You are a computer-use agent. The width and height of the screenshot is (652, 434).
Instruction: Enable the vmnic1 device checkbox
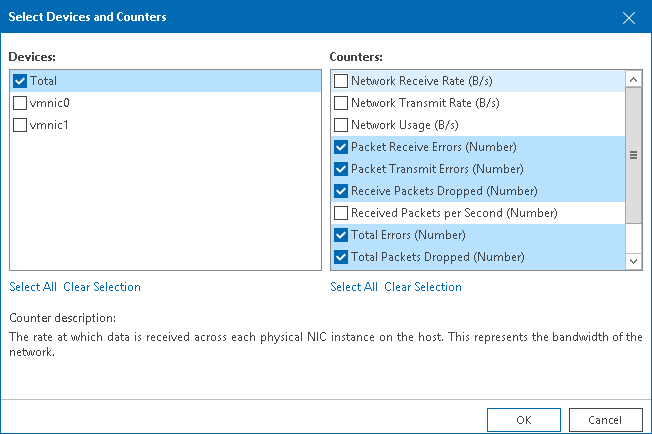(20, 125)
